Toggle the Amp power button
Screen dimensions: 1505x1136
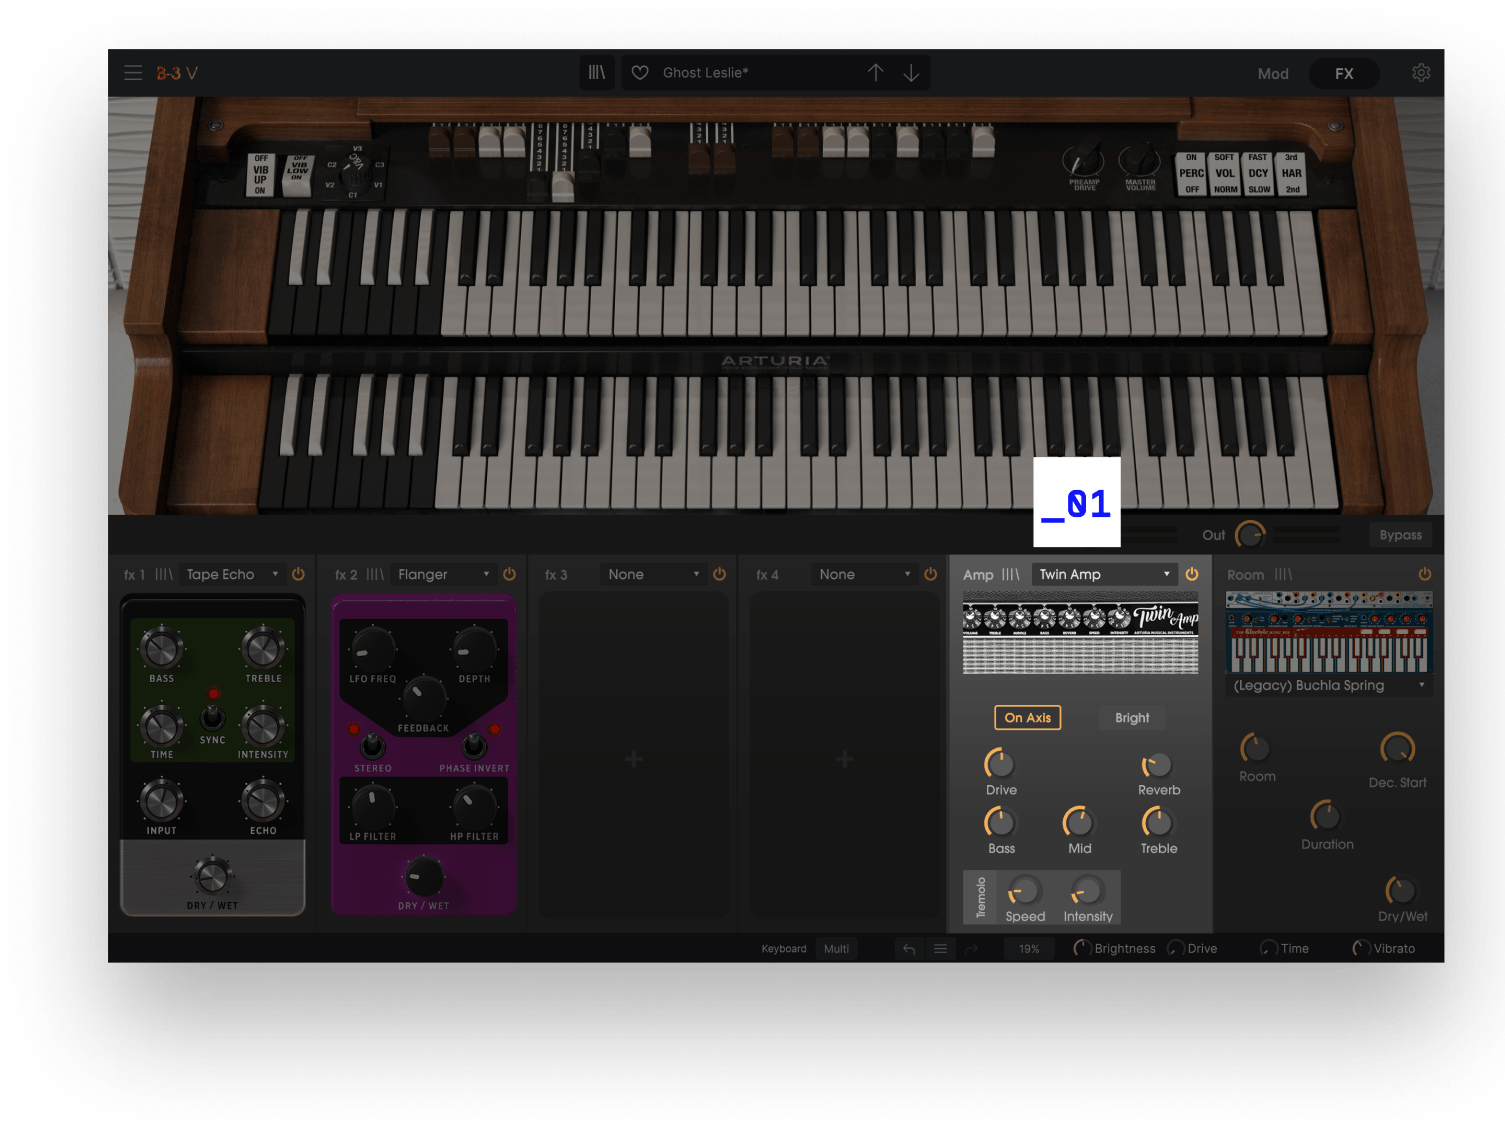pos(1191,574)
